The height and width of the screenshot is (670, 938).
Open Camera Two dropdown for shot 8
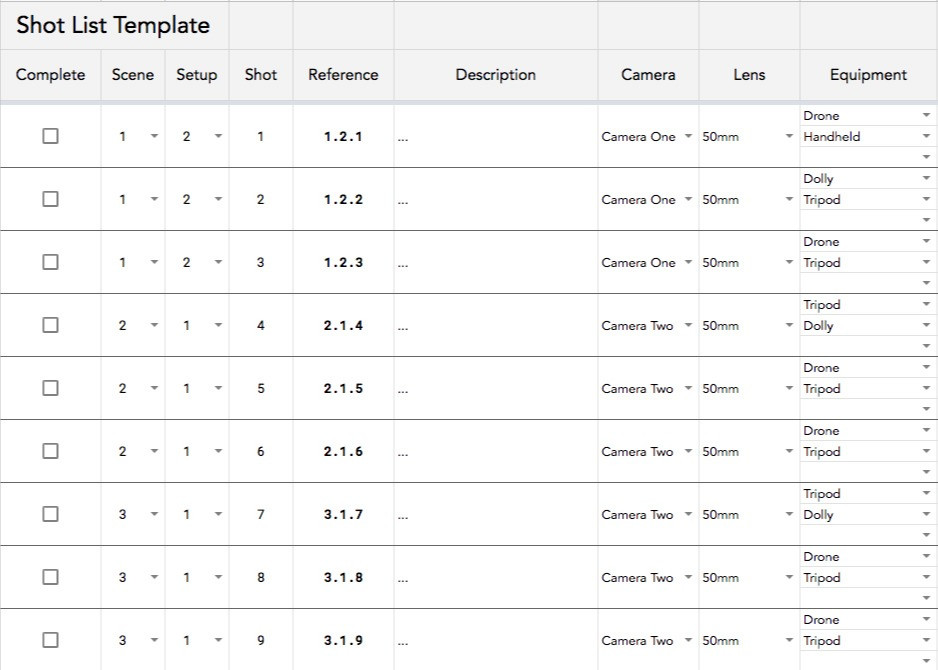pos(688,578)
